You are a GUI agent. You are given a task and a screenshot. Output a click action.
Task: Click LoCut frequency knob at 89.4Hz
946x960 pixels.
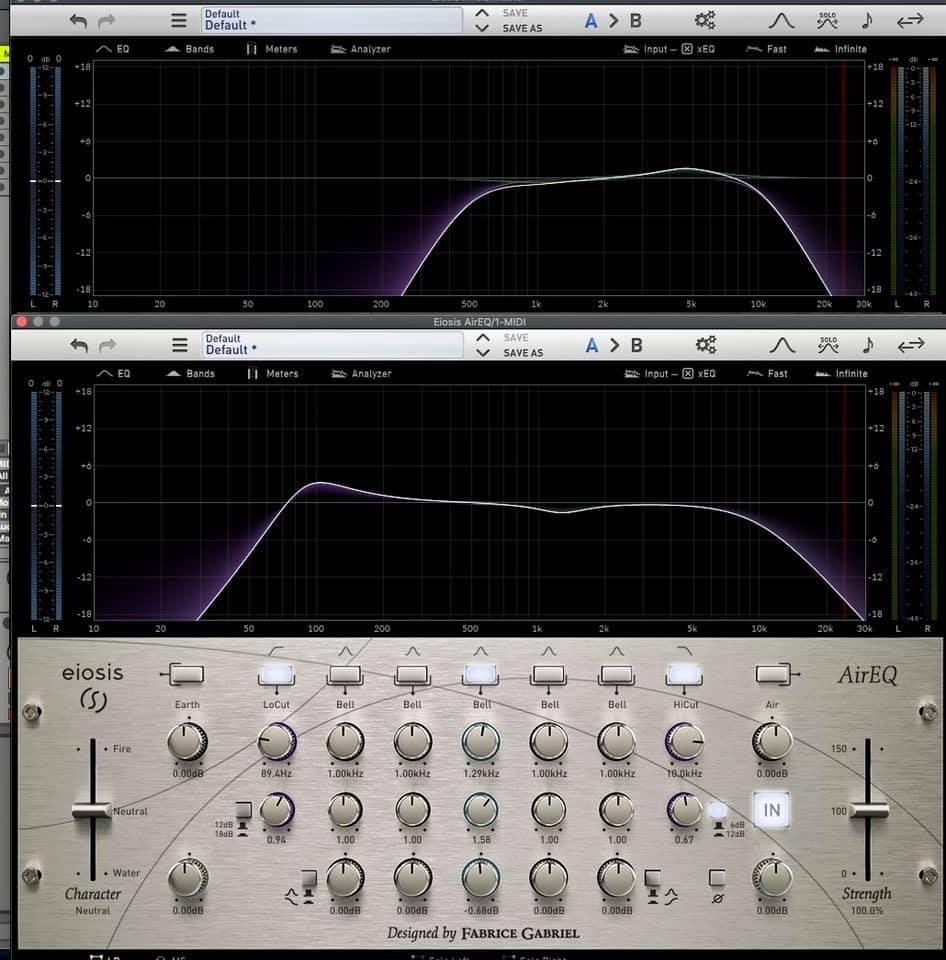[277, 741]
